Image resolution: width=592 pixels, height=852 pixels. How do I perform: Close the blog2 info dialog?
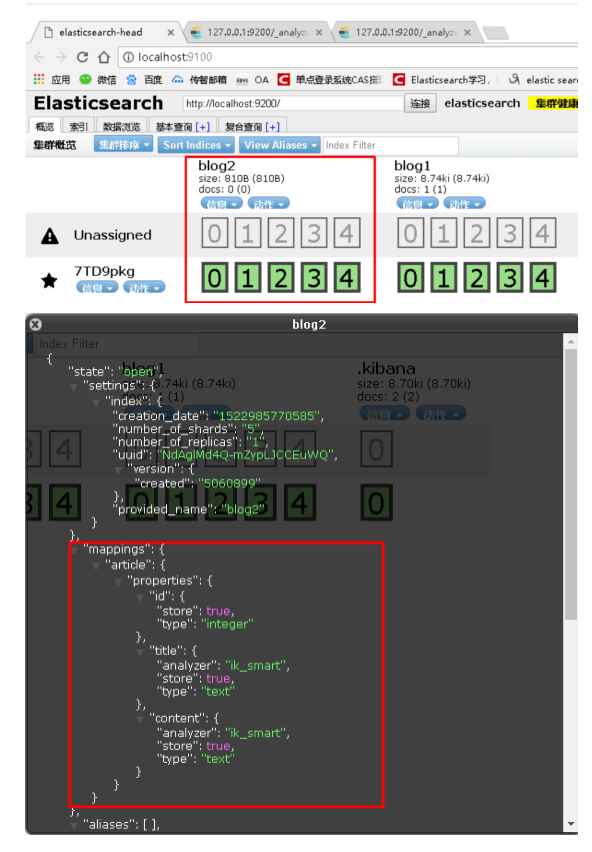35,324
